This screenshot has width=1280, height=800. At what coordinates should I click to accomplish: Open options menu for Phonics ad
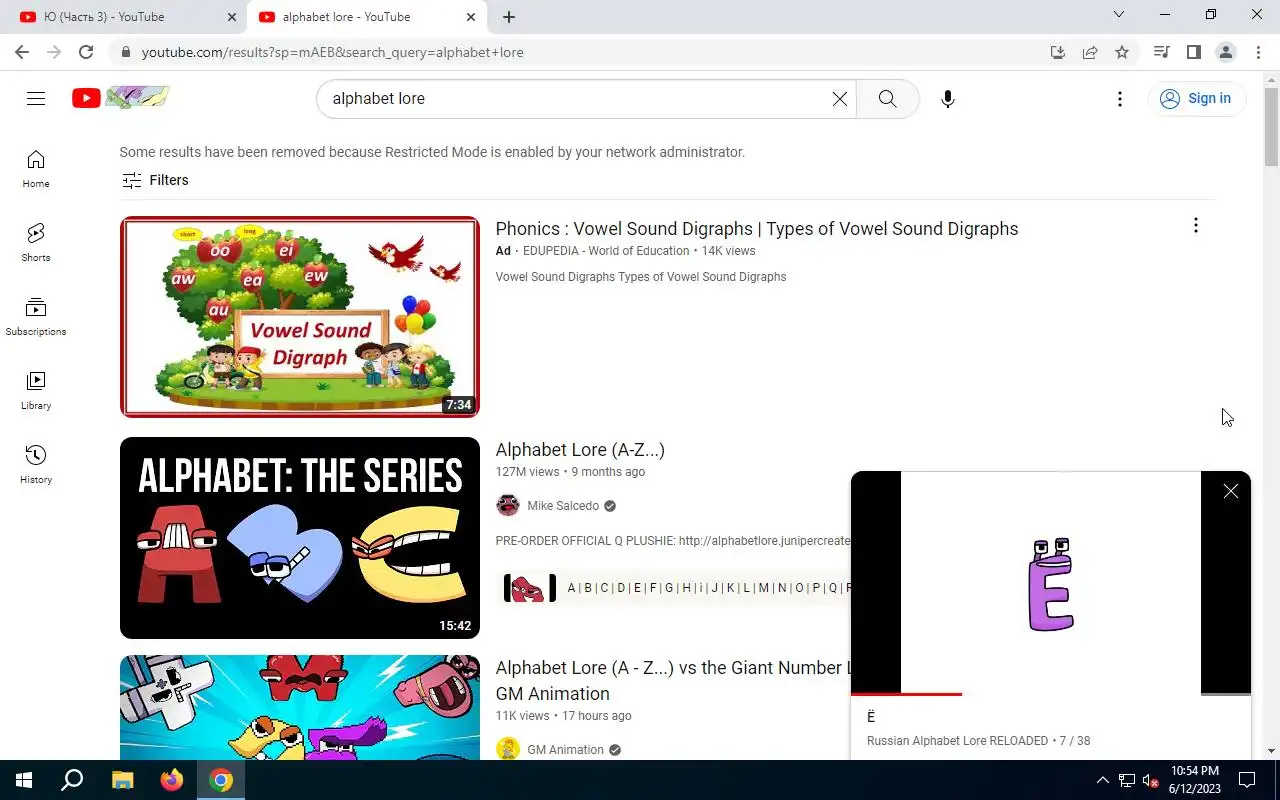[1195, 226]
